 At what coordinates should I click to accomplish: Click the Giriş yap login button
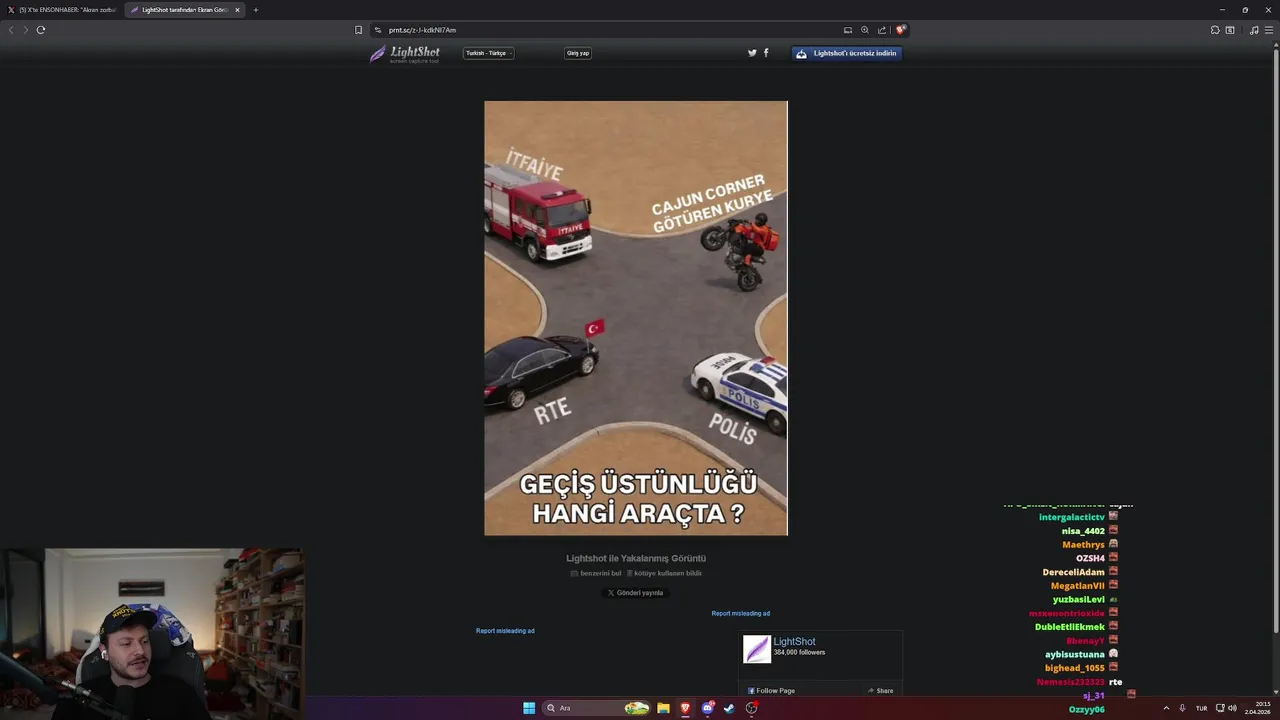point(578,53)
